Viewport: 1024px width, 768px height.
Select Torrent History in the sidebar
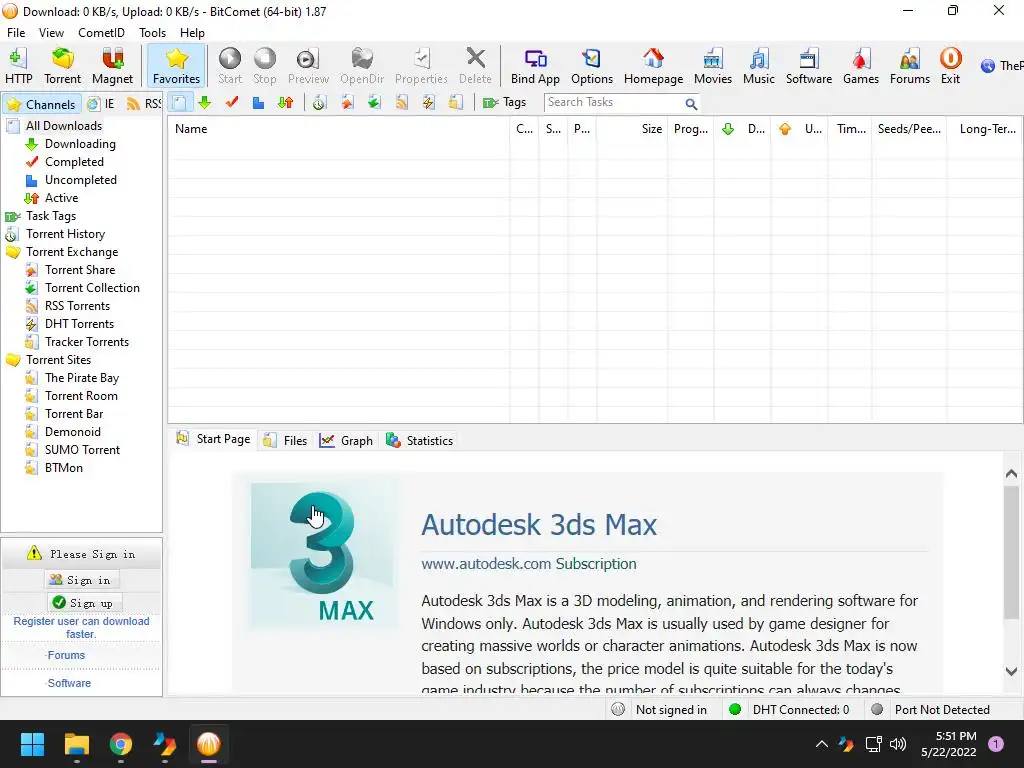pyautogui.click(x=65, y=234)
